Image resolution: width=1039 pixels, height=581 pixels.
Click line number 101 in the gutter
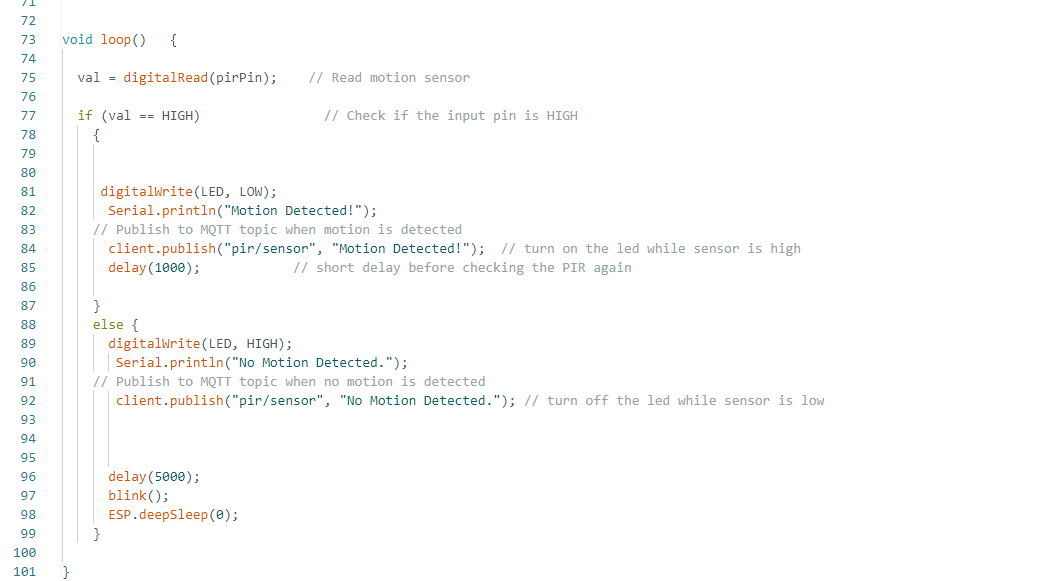tap(25, 572)
